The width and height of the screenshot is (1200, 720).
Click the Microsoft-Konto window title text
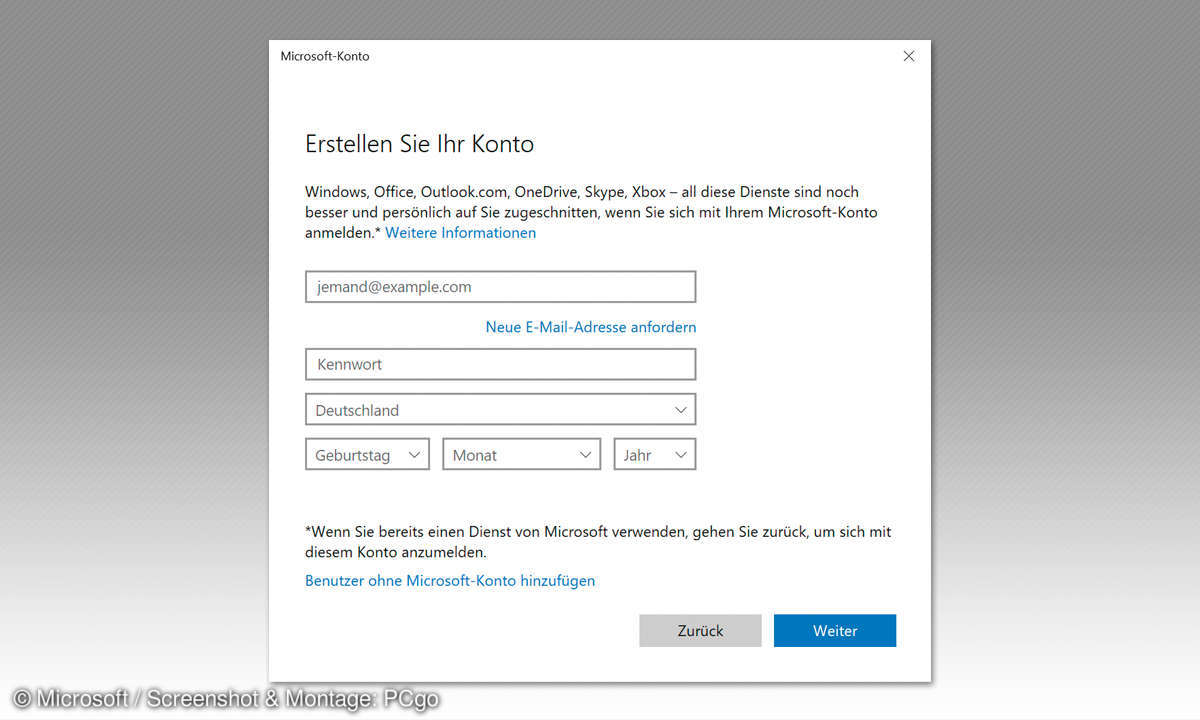point(325,56)
